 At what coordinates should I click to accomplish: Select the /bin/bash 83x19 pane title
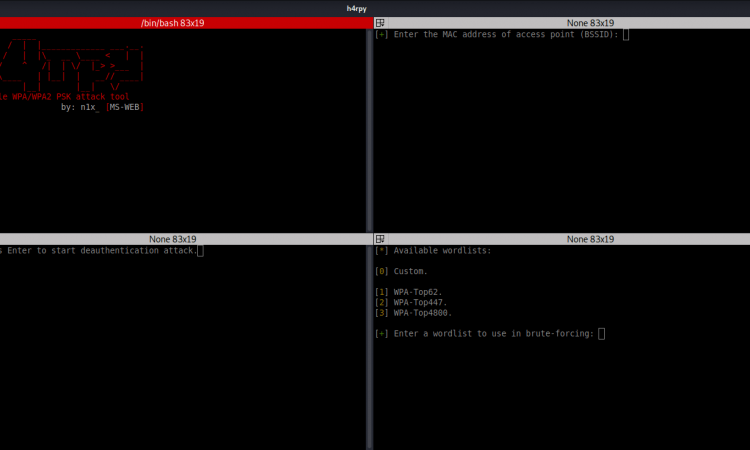tap(173, 23)
